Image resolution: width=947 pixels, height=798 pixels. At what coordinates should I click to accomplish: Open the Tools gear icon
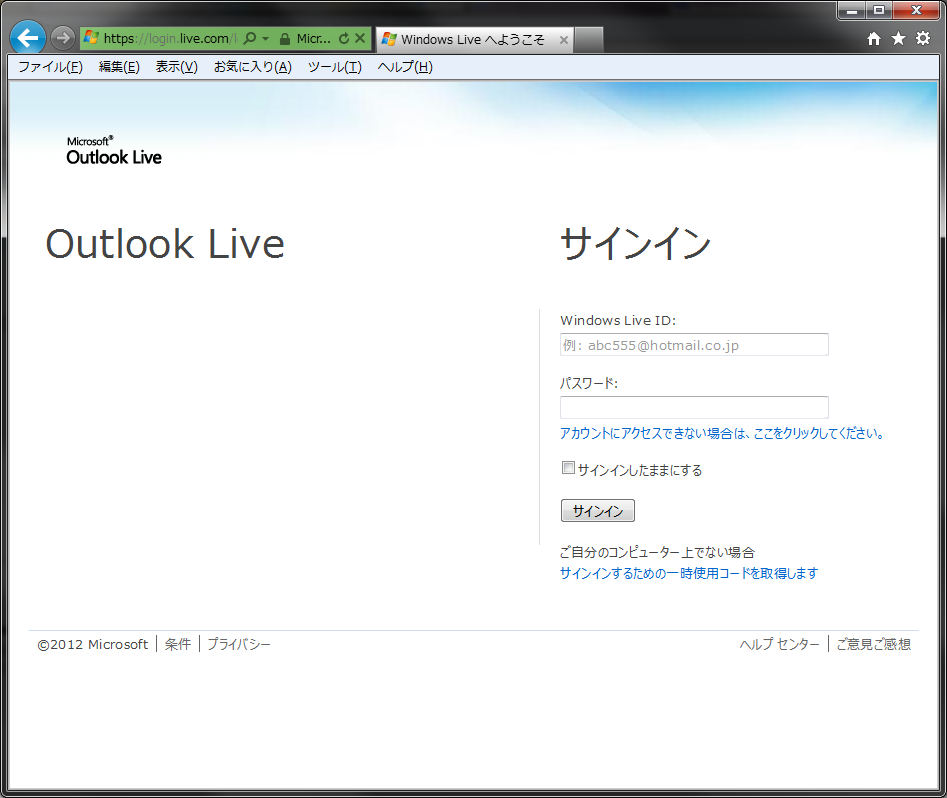tap(923, 38)
